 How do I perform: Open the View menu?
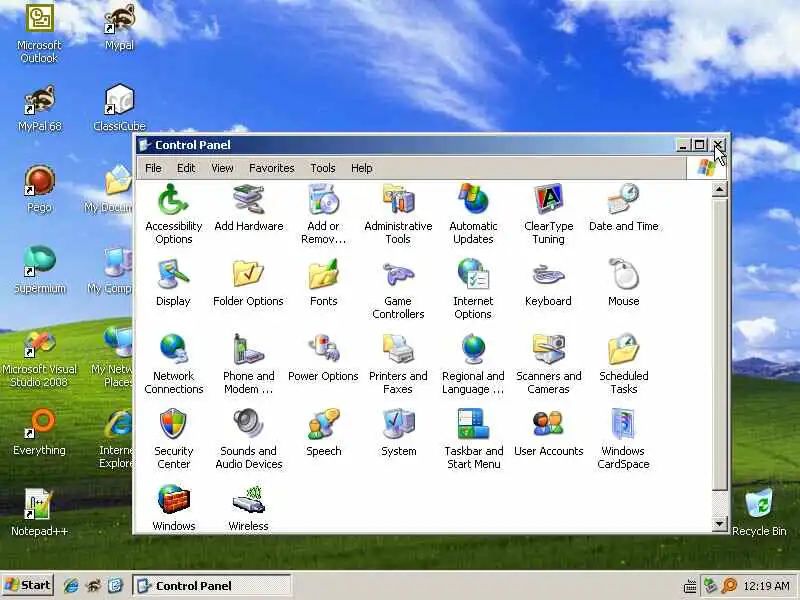pyautogui.click(x=222, y=168)
